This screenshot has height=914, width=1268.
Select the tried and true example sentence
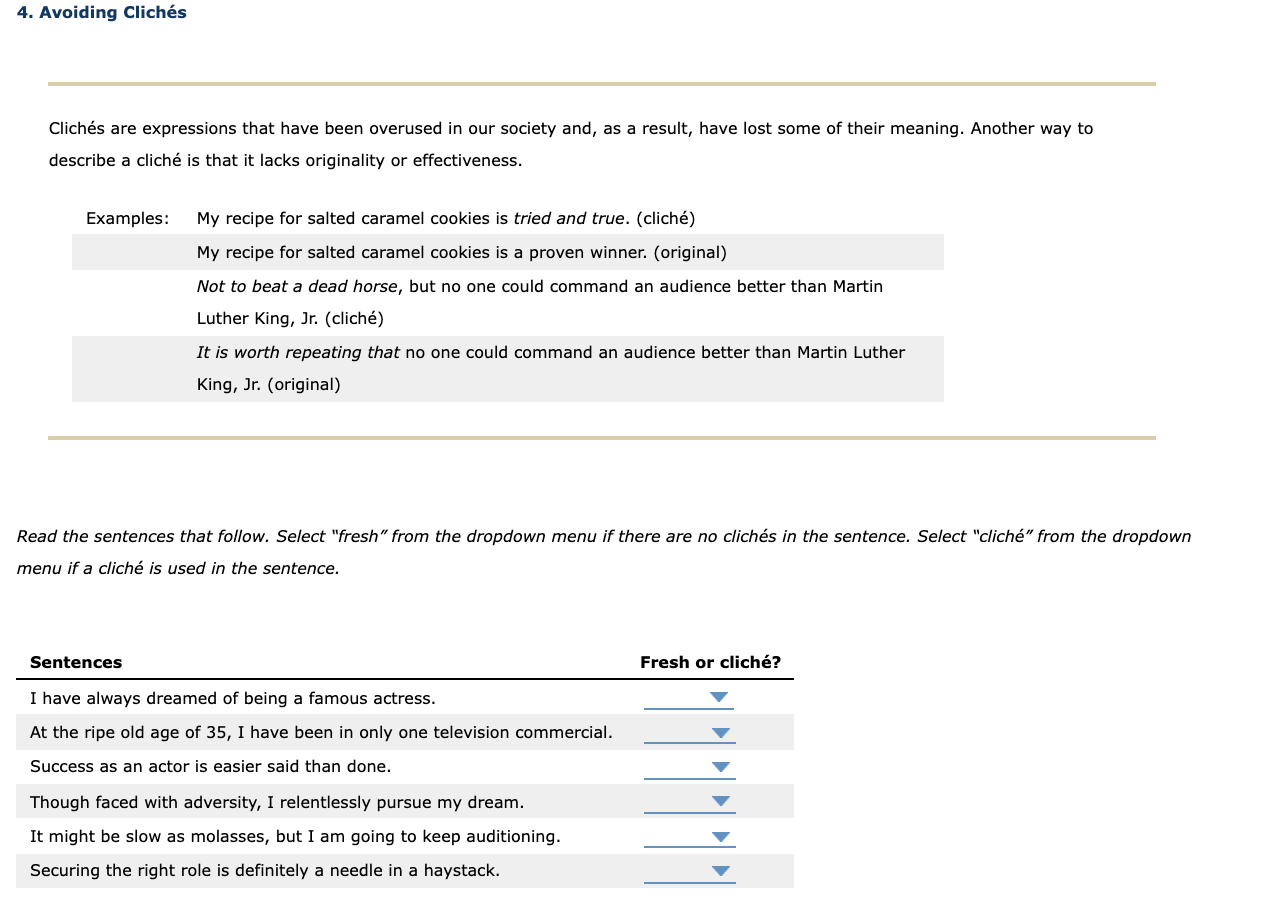point(445,218)
